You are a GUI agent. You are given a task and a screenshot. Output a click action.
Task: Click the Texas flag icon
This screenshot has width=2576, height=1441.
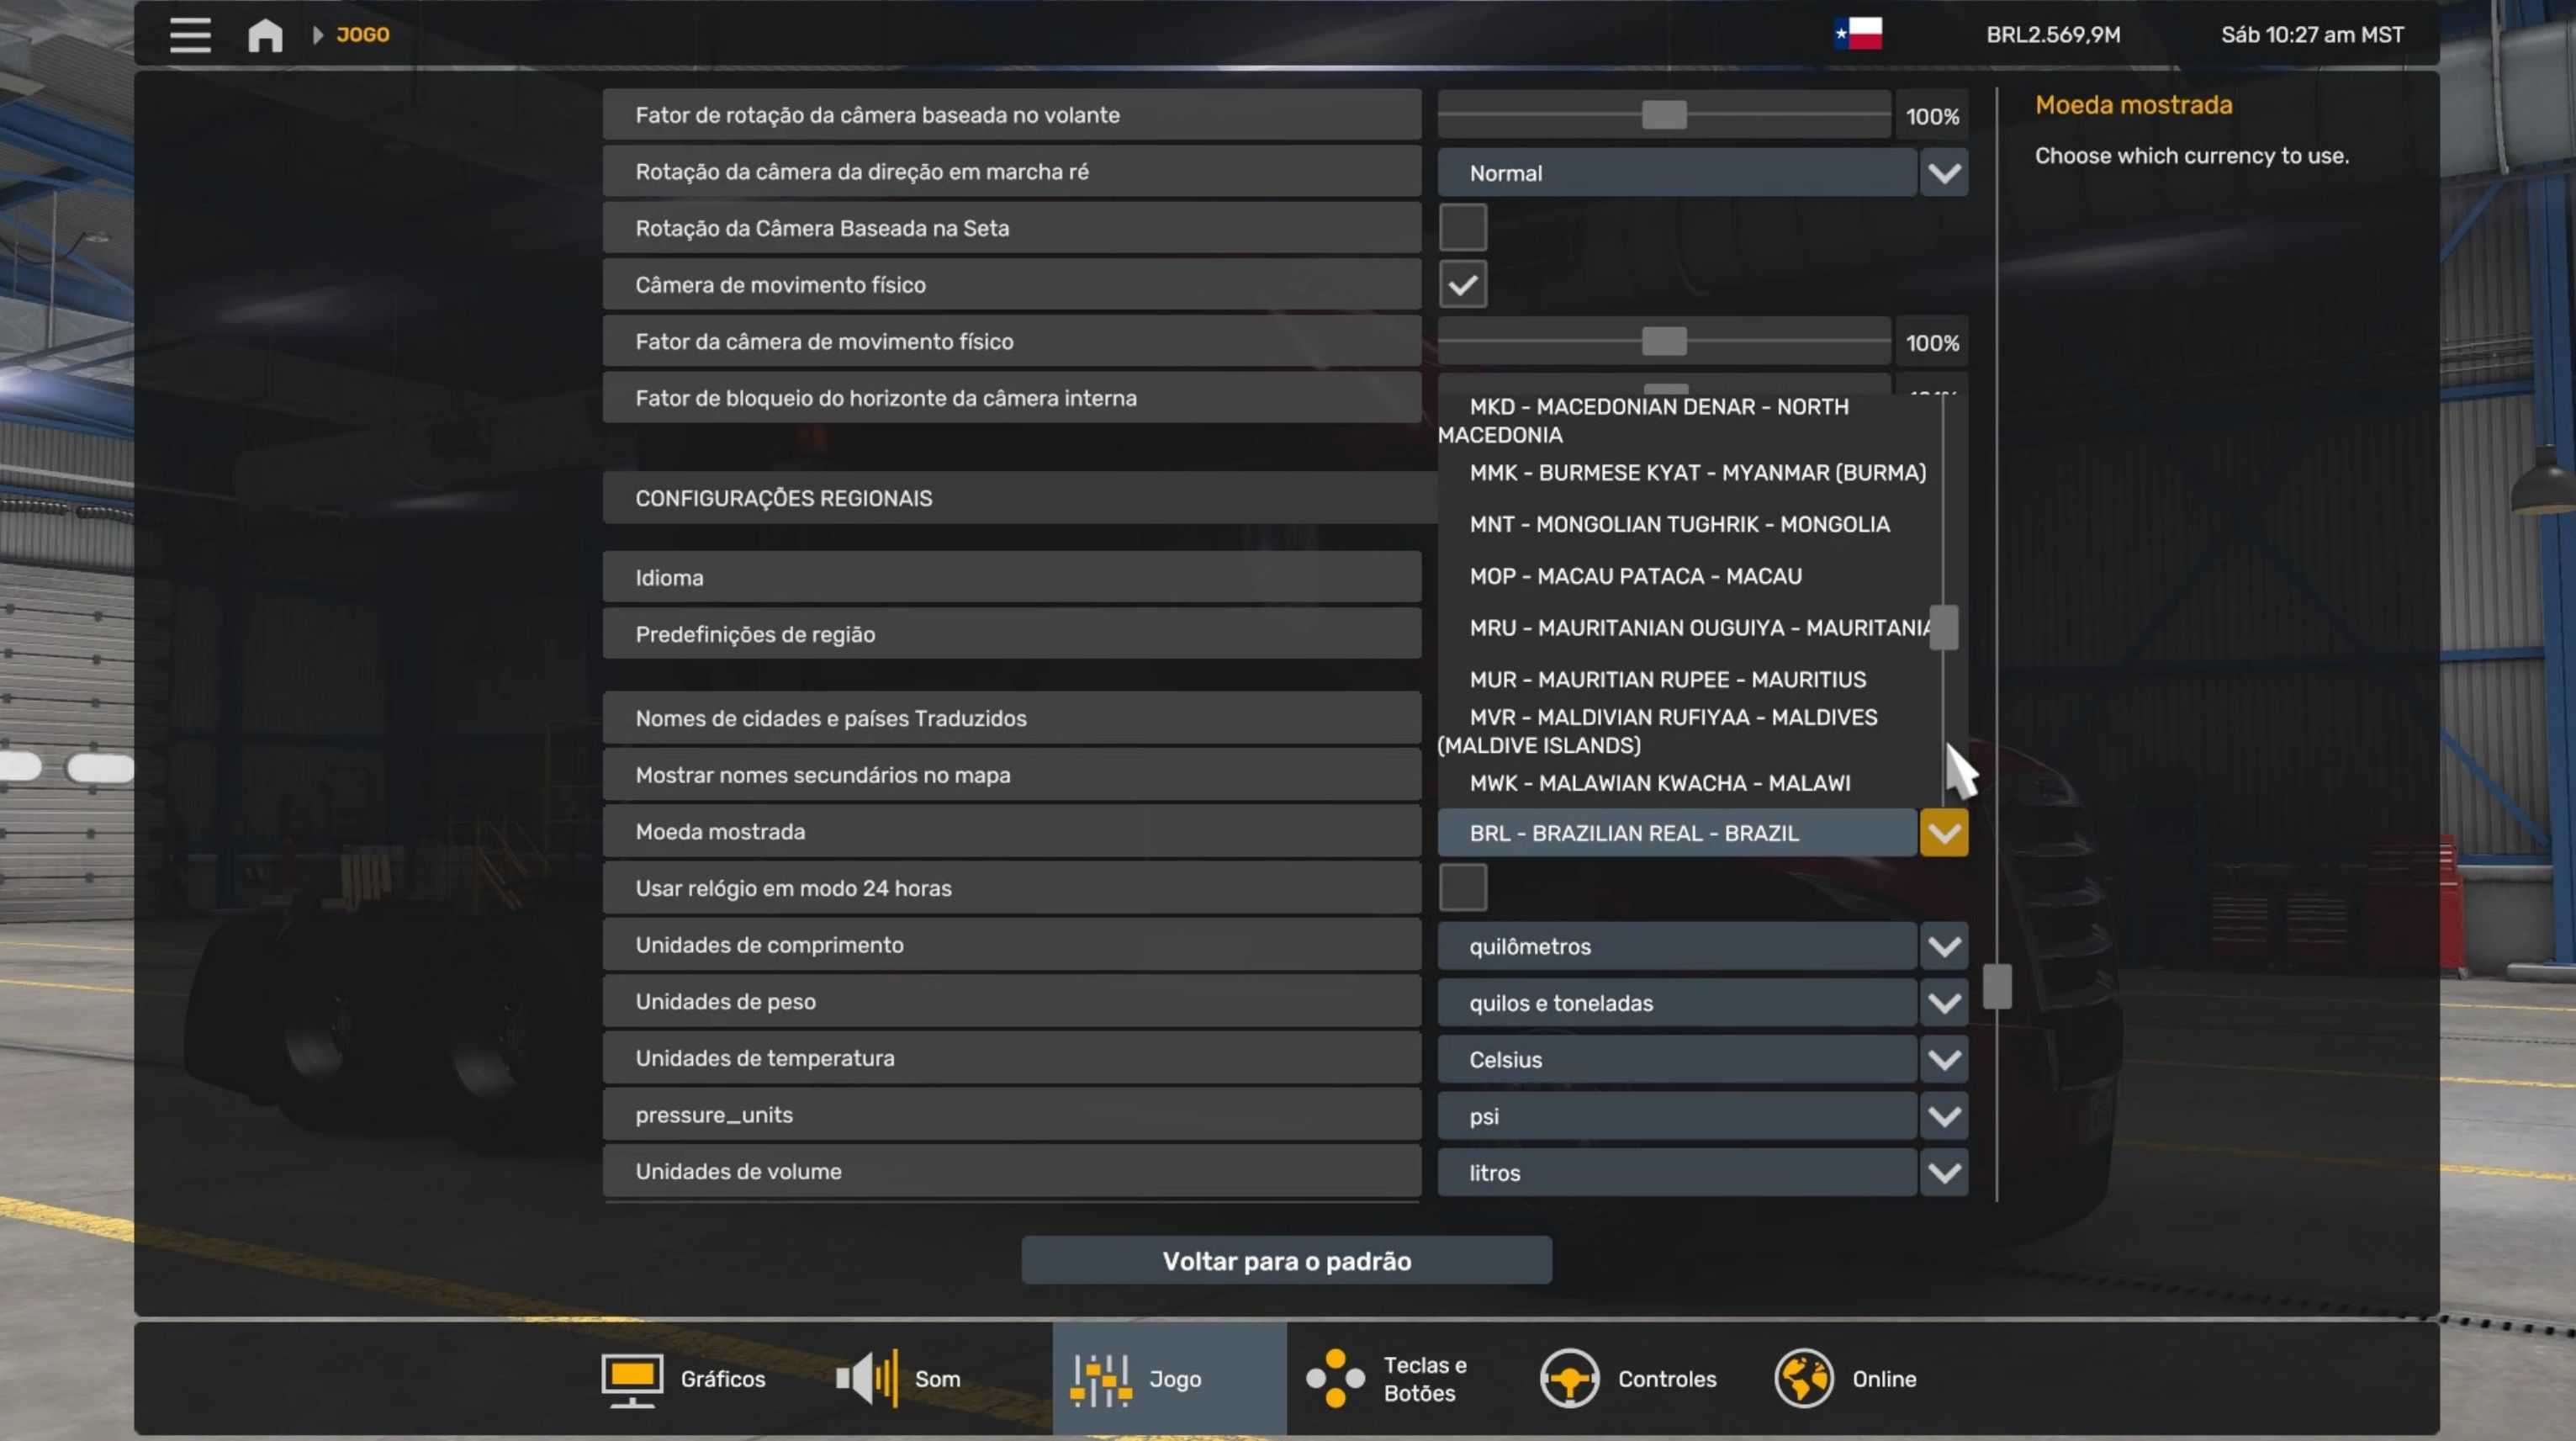(x=1858, y=34)
